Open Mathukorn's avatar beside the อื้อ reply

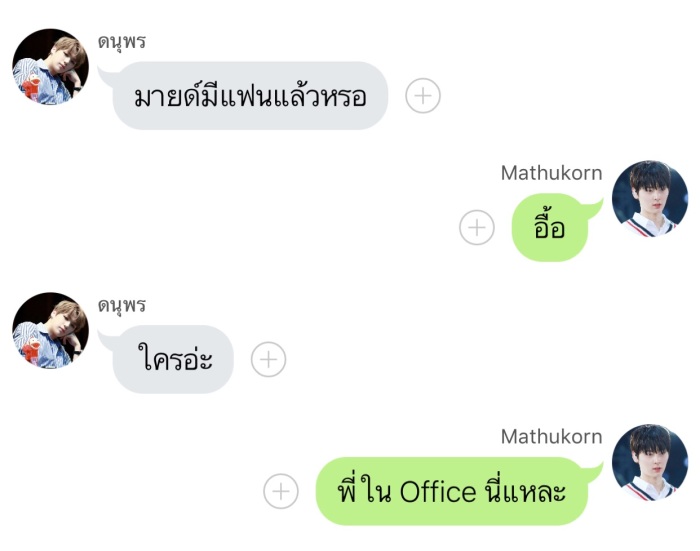click(x=650, y=199)
